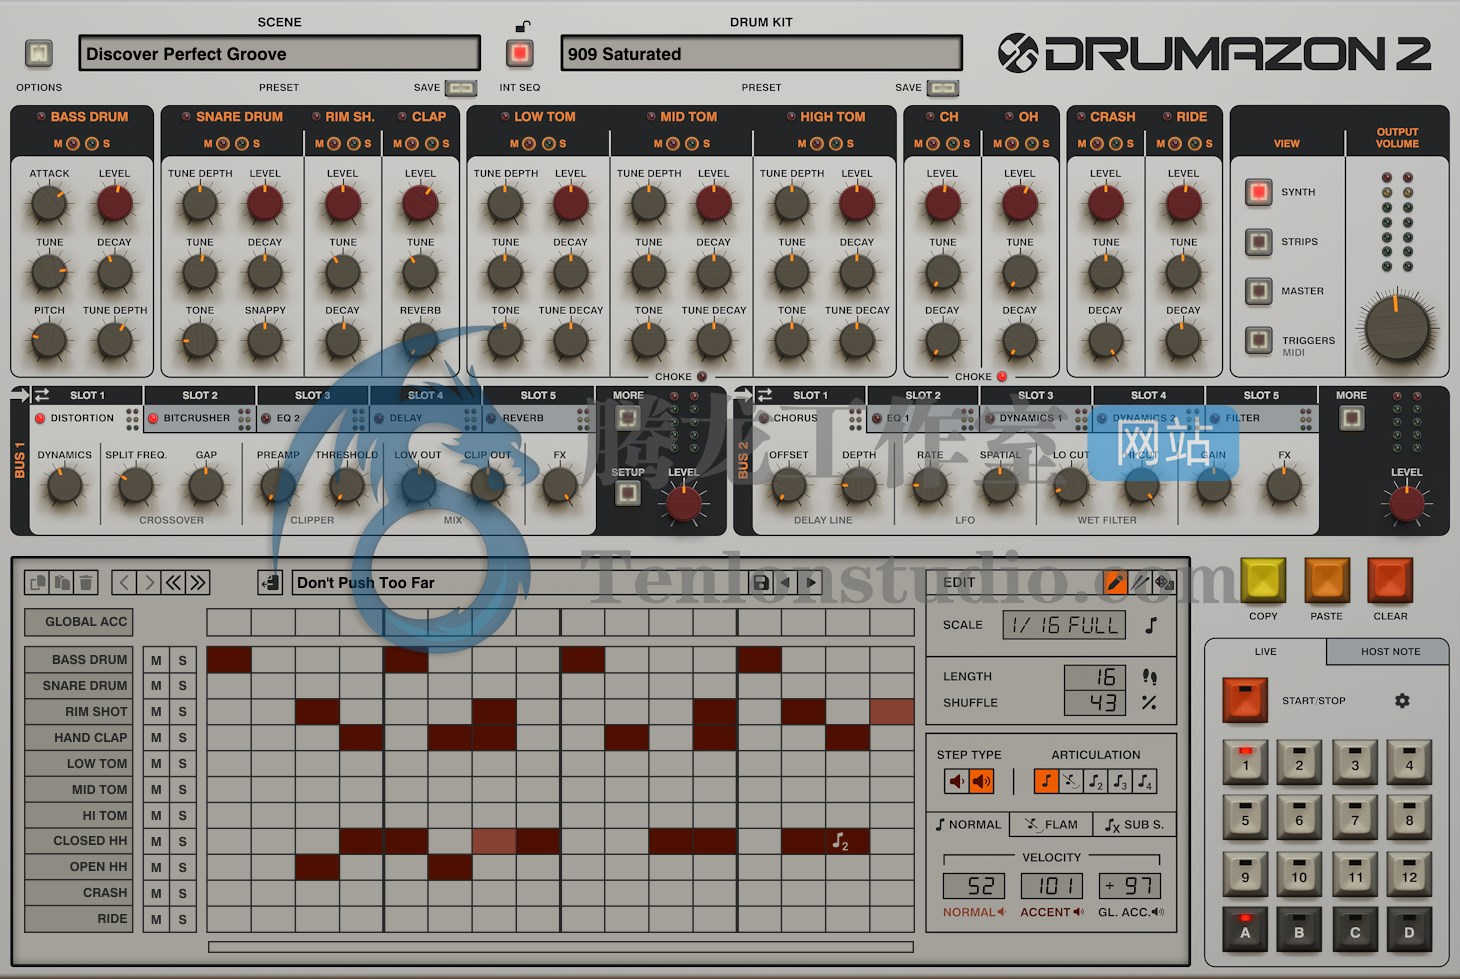Screen dimensions: 1460x979
Task: Select pattern pad number 7
Action: [x=1355, y=819]
